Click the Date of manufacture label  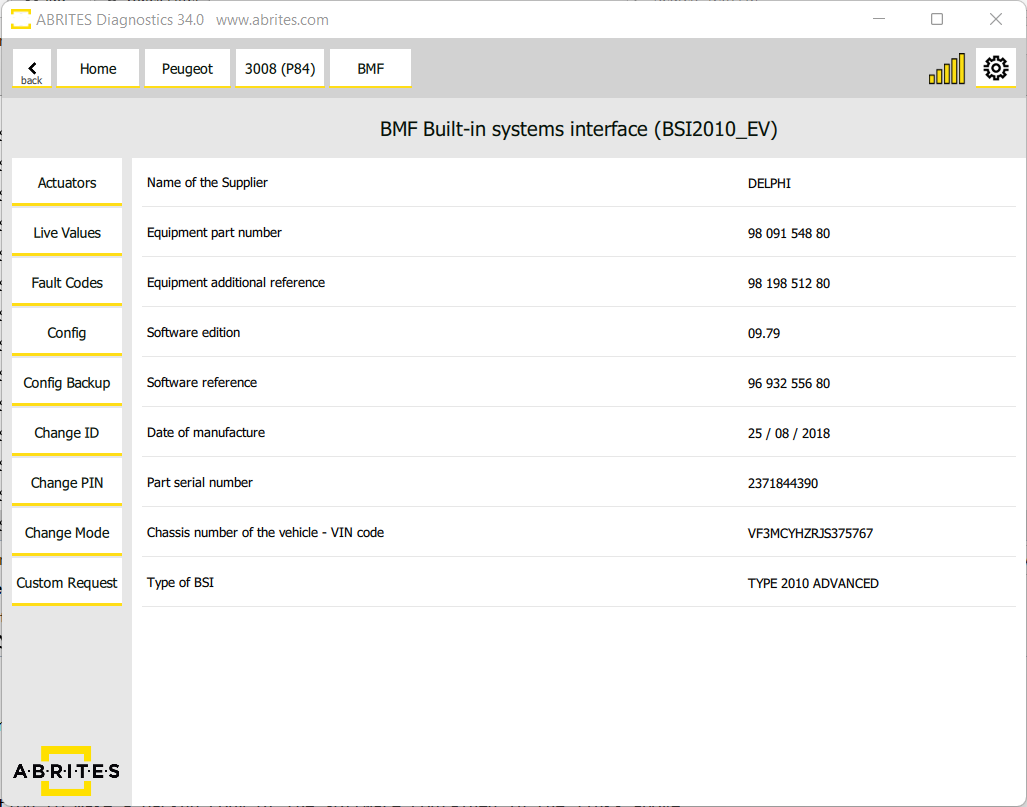pos(206,432)
